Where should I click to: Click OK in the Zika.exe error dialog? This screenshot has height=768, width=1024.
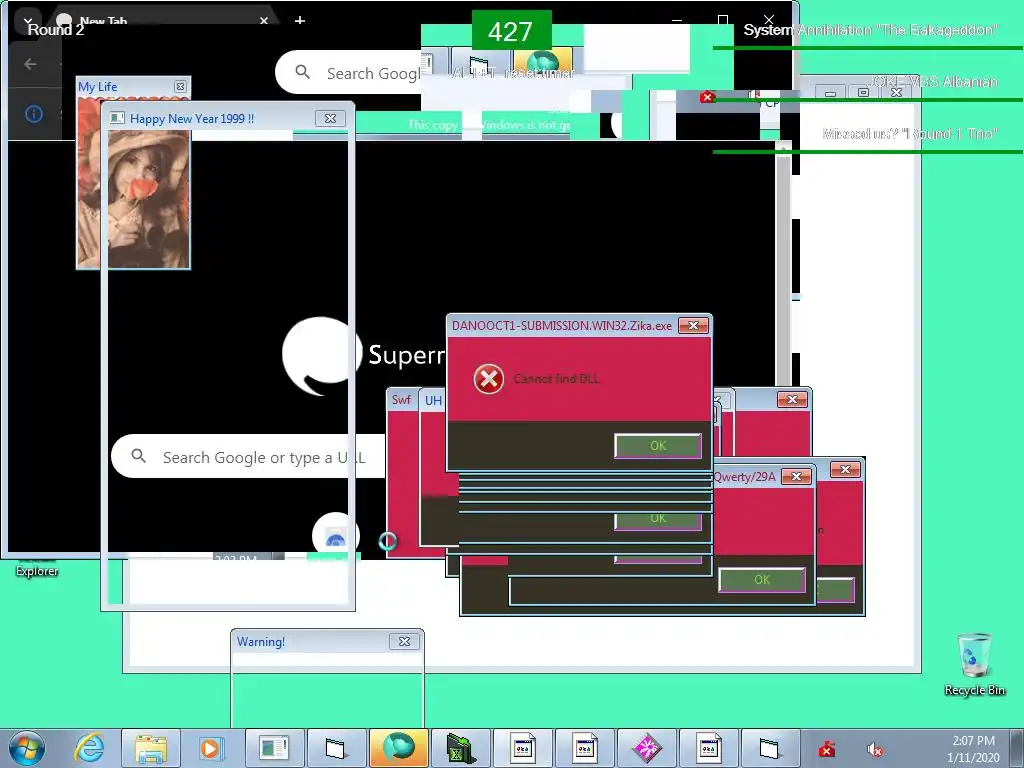coord(658,445)
